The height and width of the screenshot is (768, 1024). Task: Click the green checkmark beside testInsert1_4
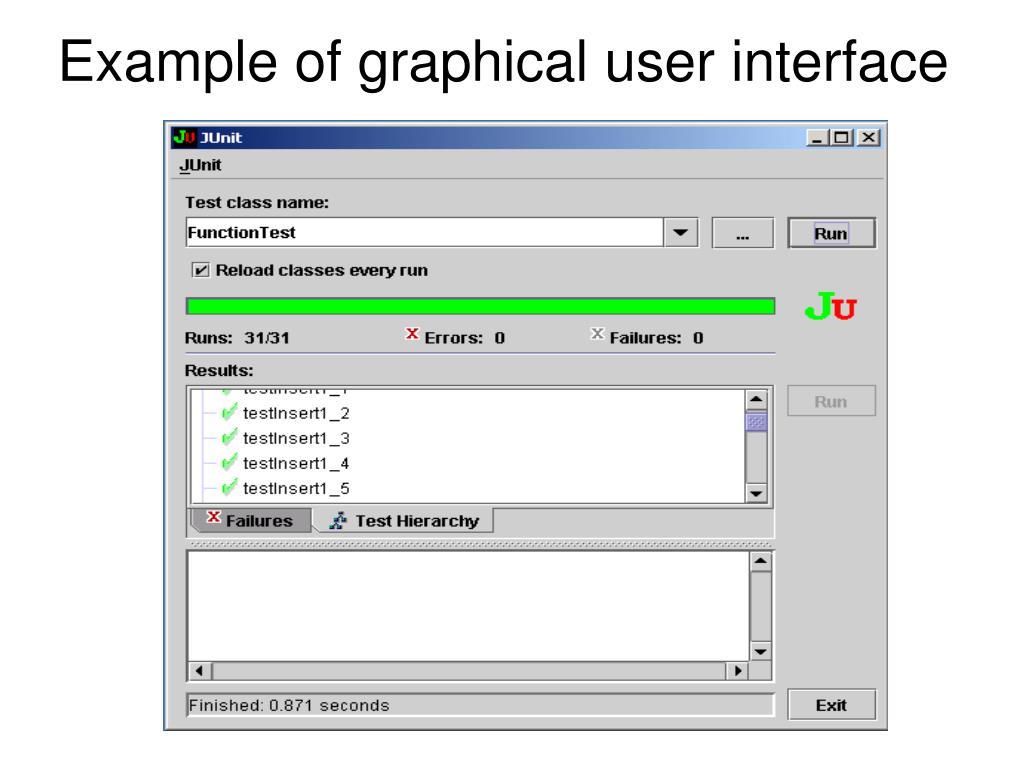click(x=229, y=463)
